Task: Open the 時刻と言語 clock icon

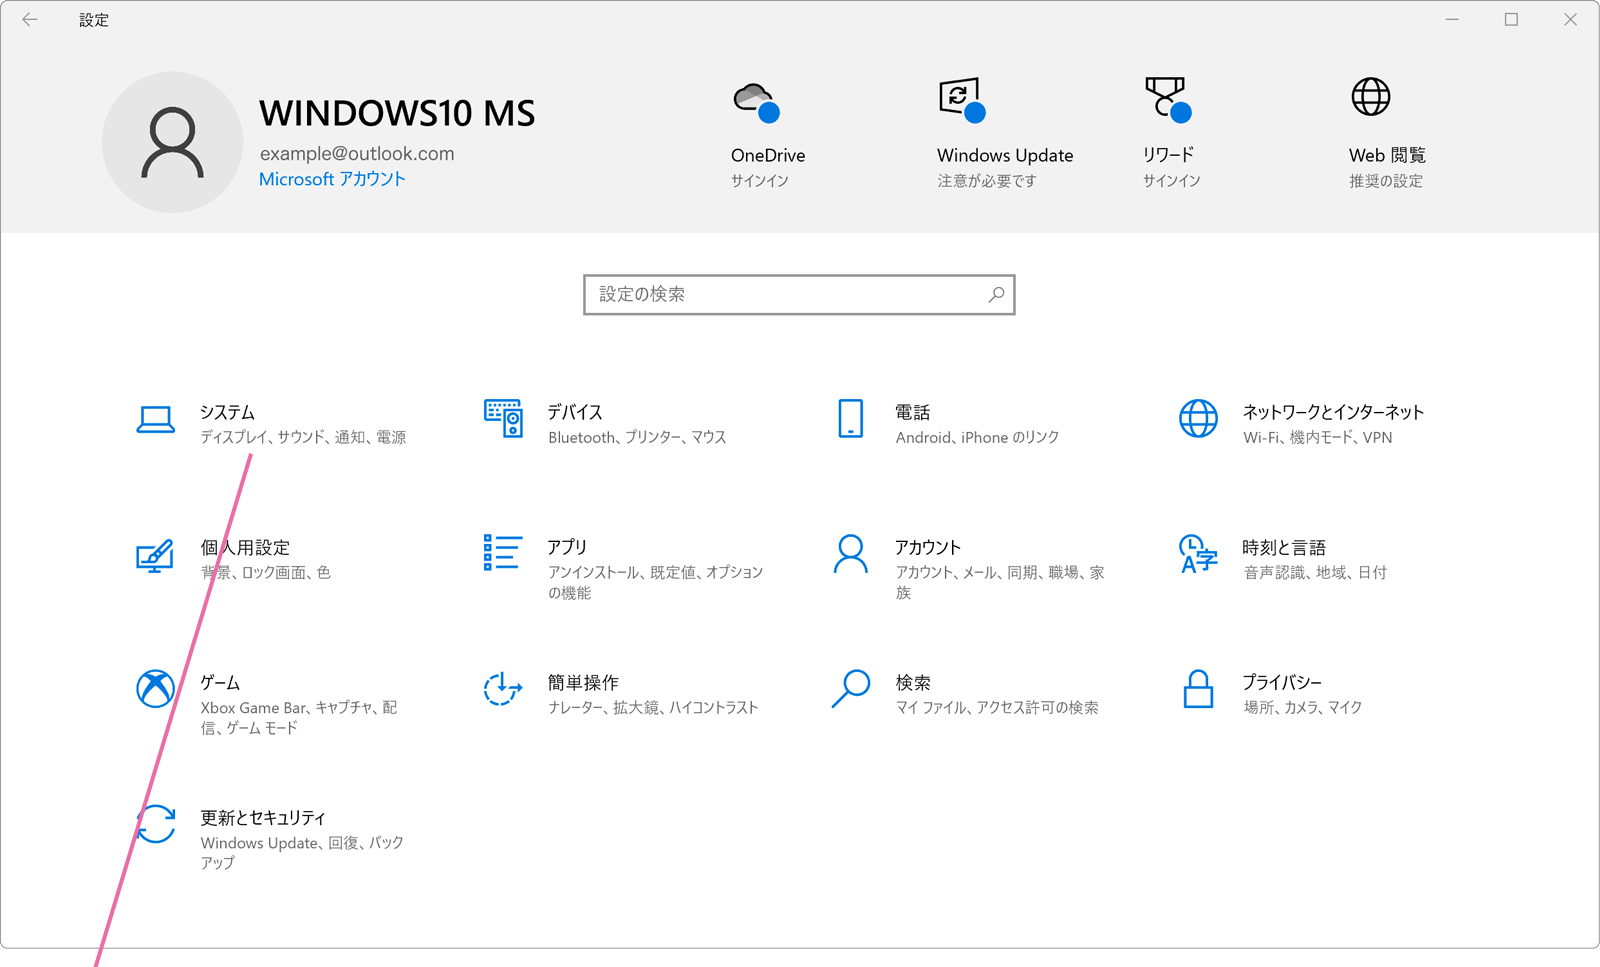Action: 1198,553
